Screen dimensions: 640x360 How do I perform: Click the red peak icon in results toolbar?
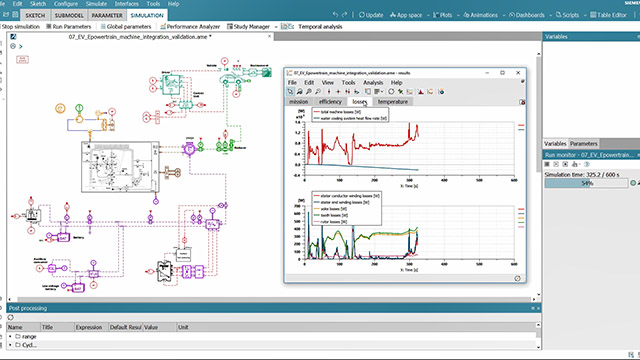click(421, 92)
